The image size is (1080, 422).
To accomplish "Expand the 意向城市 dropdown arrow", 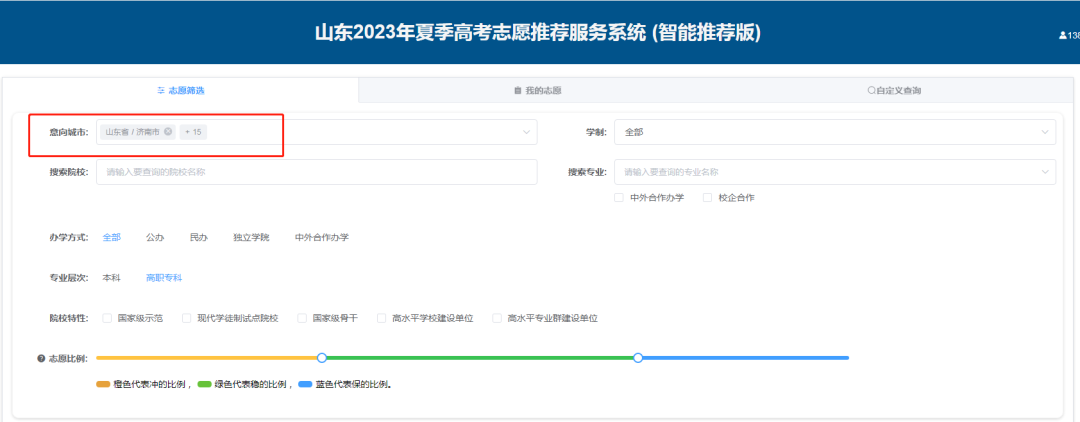I will click(x=526, y=132).
